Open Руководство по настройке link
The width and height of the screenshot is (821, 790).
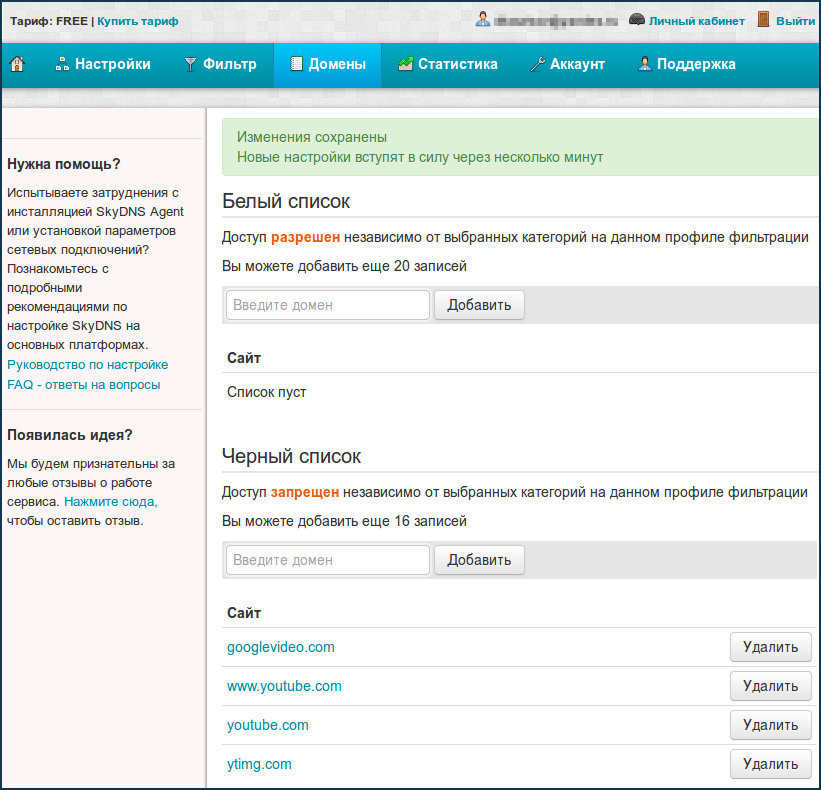click(88, 365)
